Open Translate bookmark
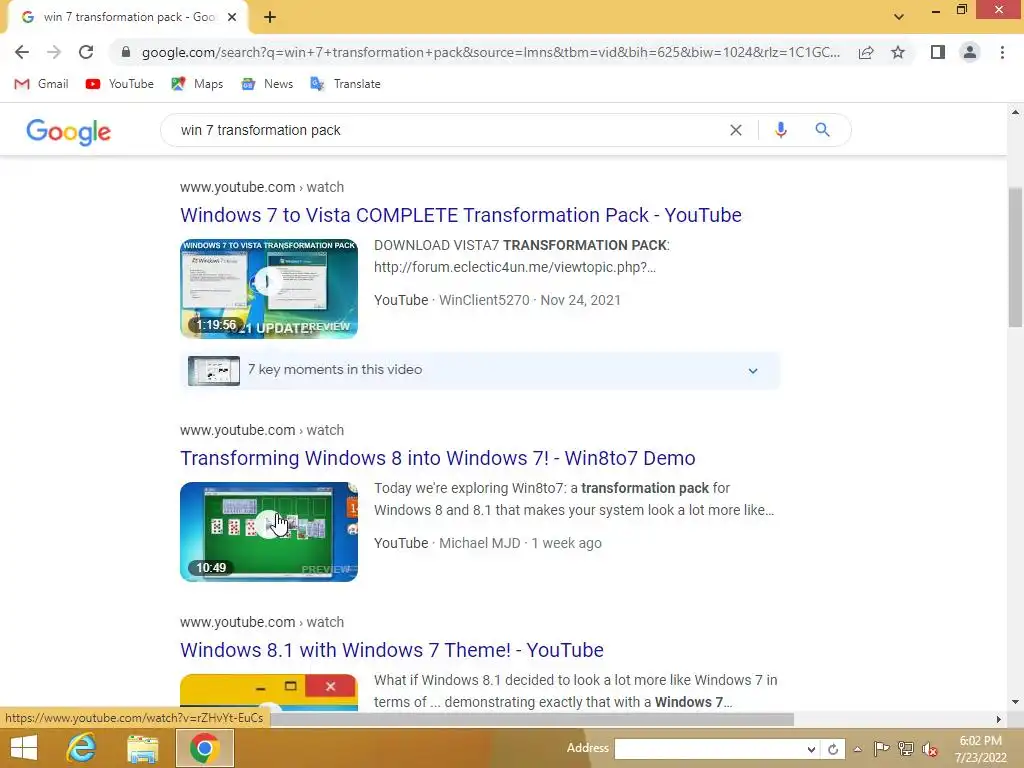The height and width of the screenshot is (768, 1024). coord(345,84)
